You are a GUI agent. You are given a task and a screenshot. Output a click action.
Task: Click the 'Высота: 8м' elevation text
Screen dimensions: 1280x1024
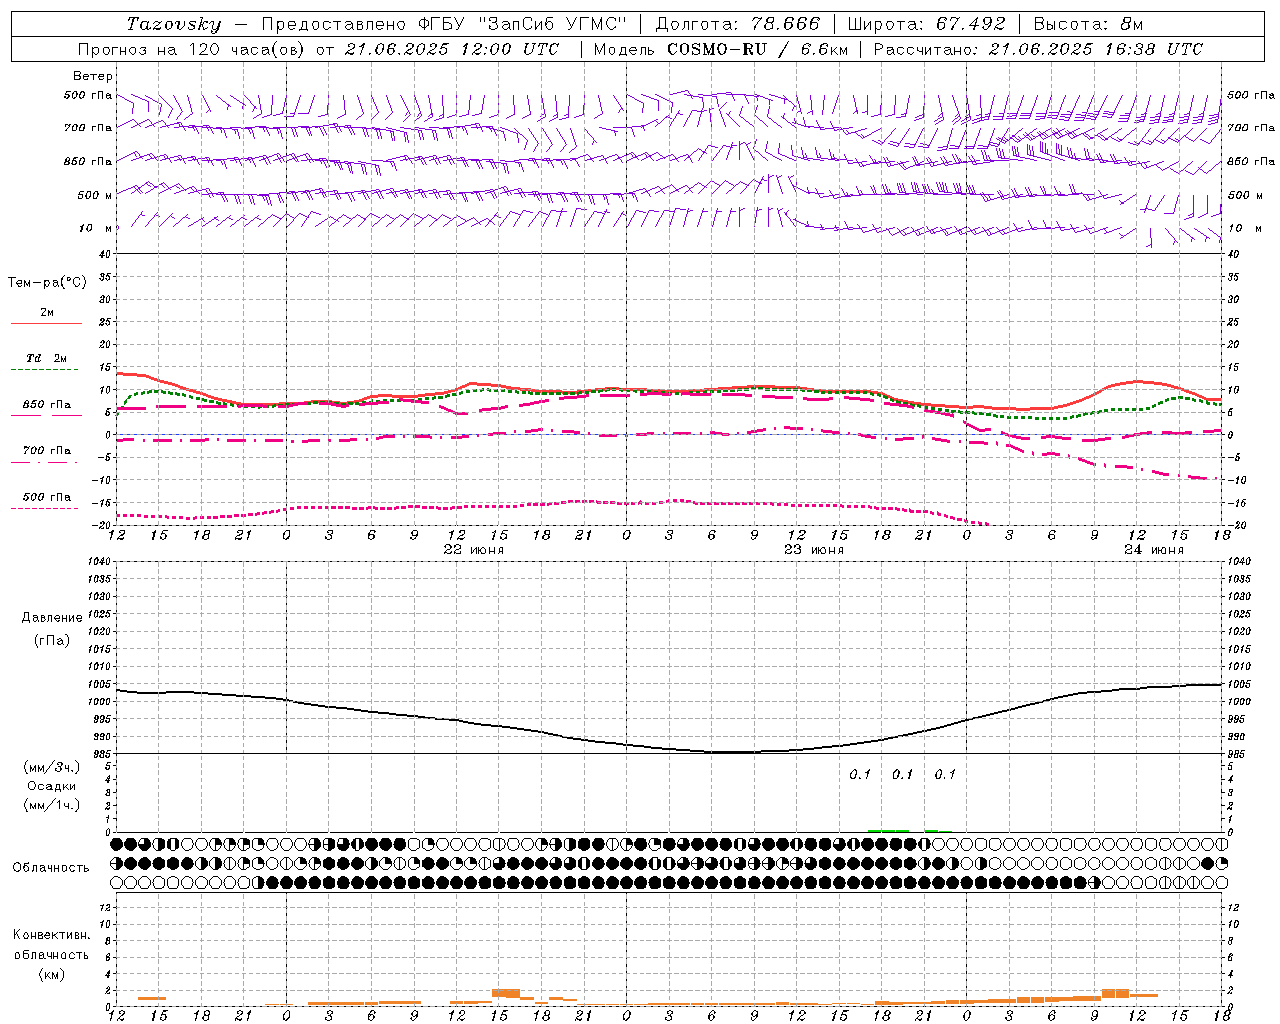pyautogui.click(x=1087, y=24)
